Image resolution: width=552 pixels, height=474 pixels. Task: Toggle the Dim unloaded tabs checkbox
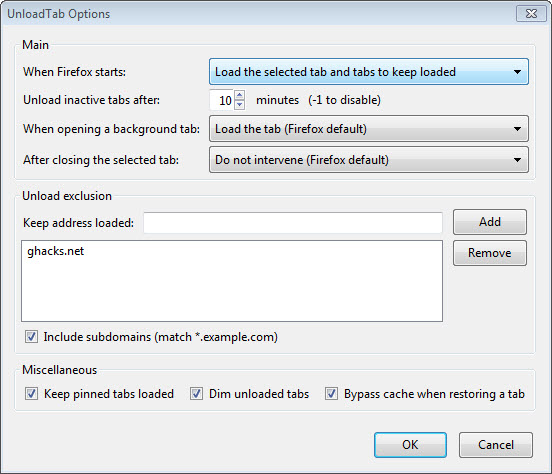(x=196, y=393)
